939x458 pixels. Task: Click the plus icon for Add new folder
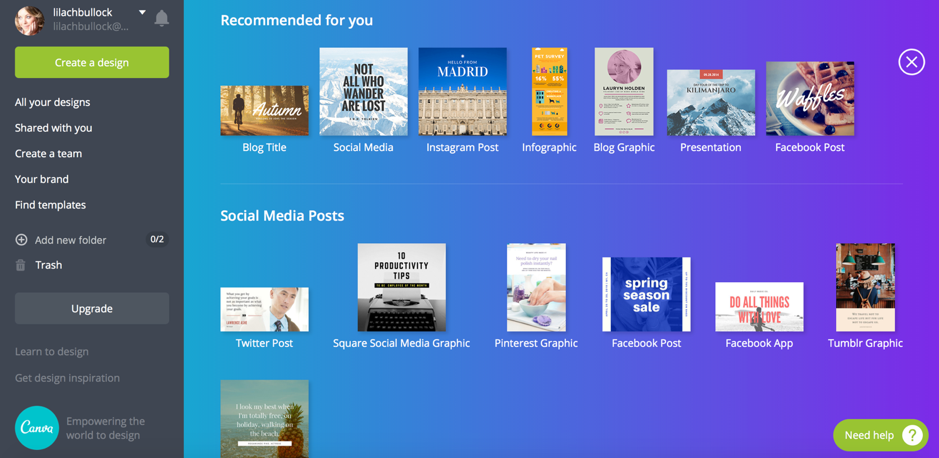click(x=21, y=240)
